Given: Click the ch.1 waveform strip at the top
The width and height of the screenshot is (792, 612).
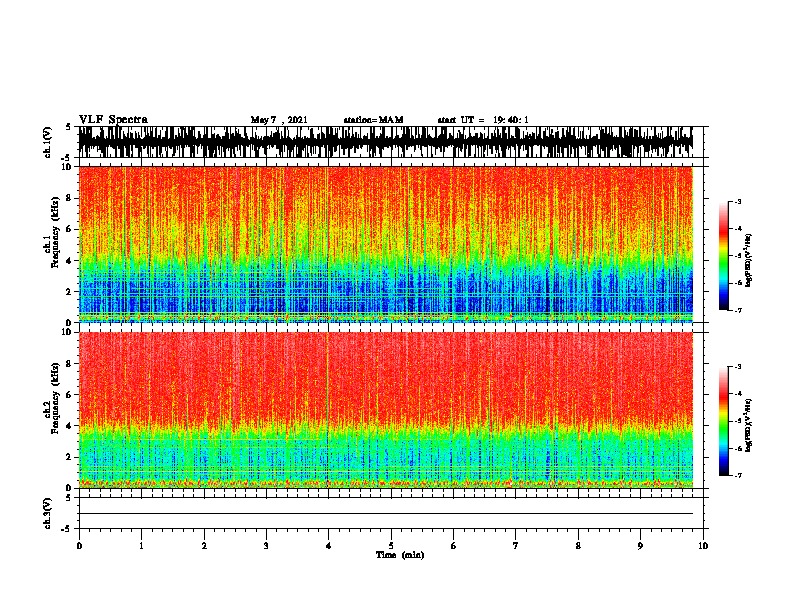Looking at the screenshot, I should point(386,142).
